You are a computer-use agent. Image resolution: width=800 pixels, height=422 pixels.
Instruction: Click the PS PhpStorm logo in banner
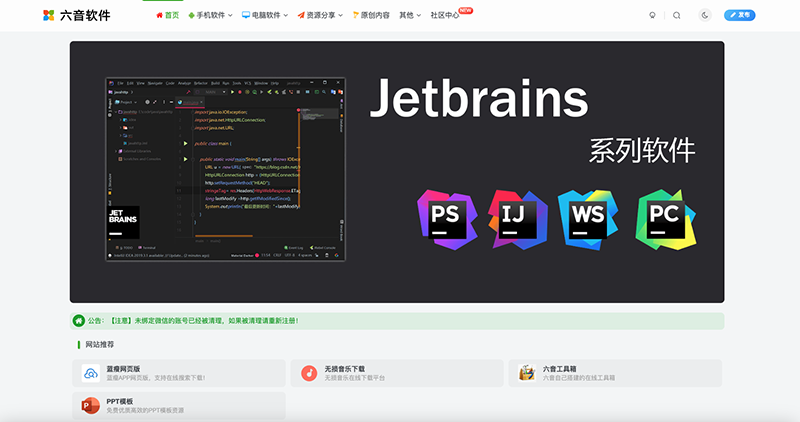(x=447, y=219)
